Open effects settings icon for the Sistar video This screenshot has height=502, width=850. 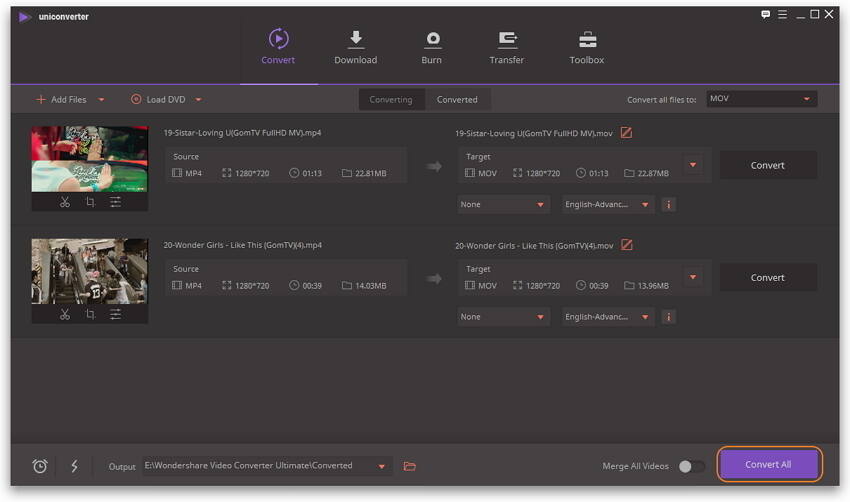116,202
